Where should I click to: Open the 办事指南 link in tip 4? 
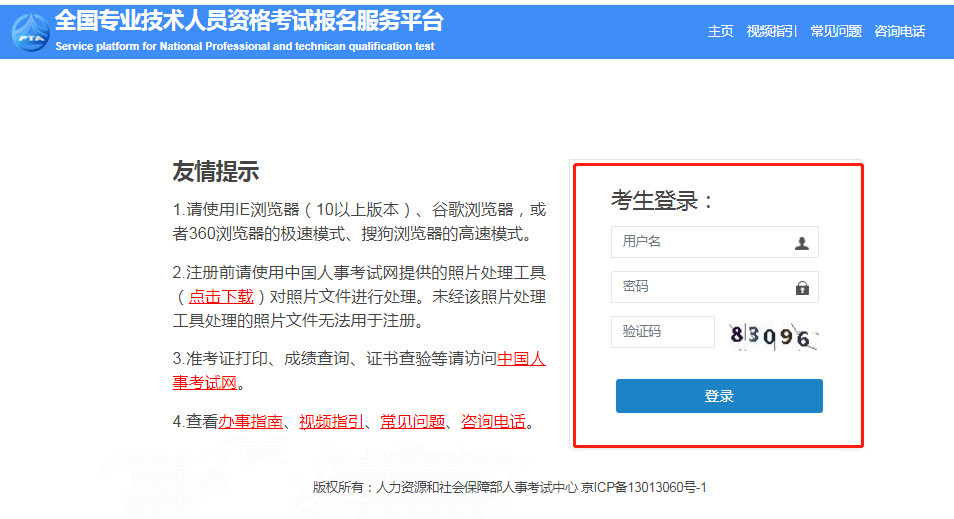(x=250, y=421)
